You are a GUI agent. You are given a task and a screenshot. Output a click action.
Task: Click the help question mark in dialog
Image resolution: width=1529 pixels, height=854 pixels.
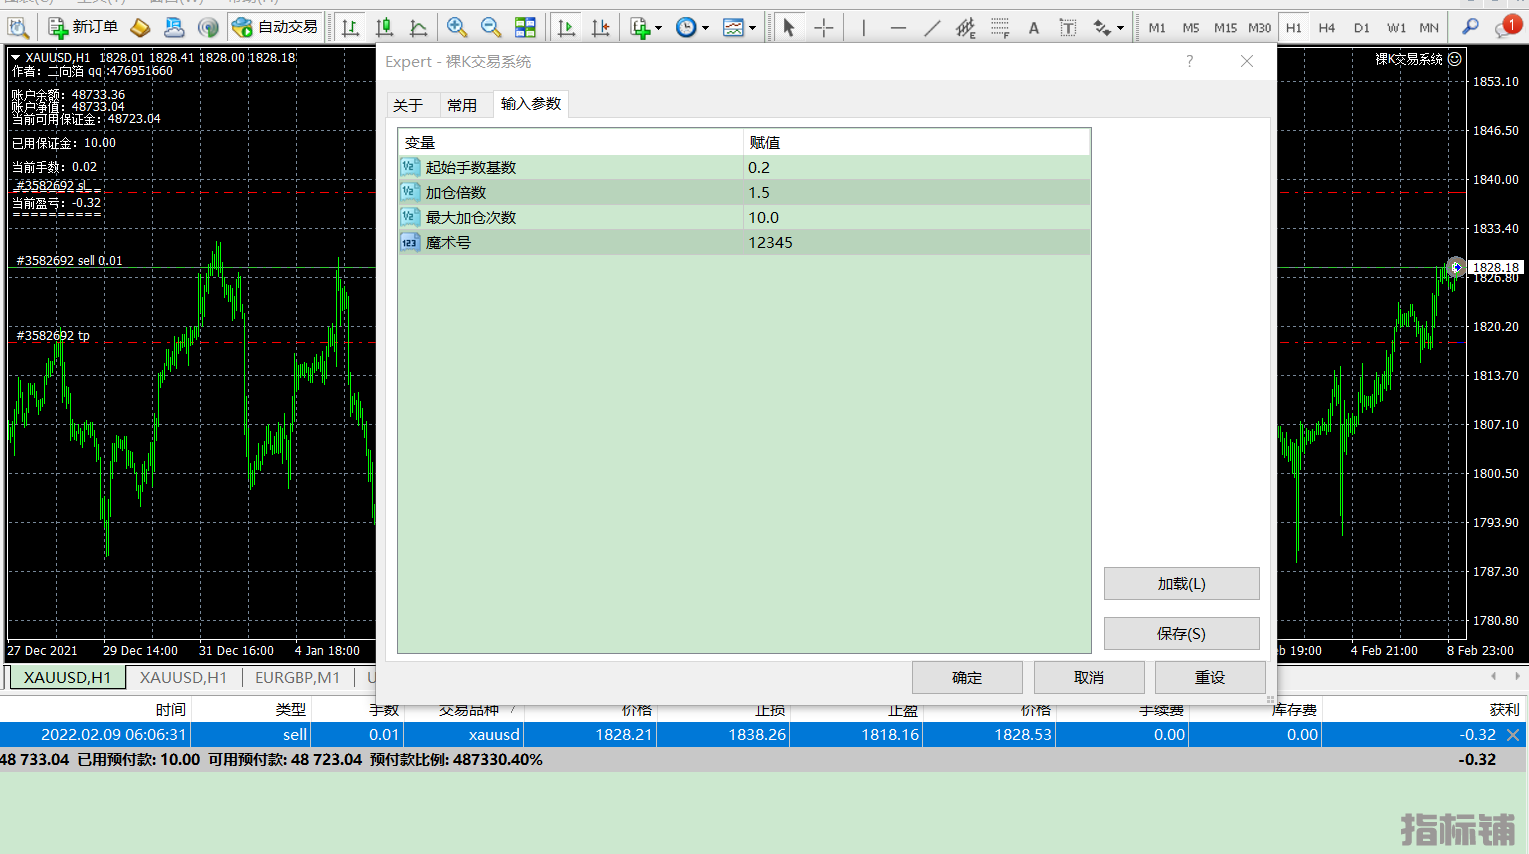point(1189,61)
